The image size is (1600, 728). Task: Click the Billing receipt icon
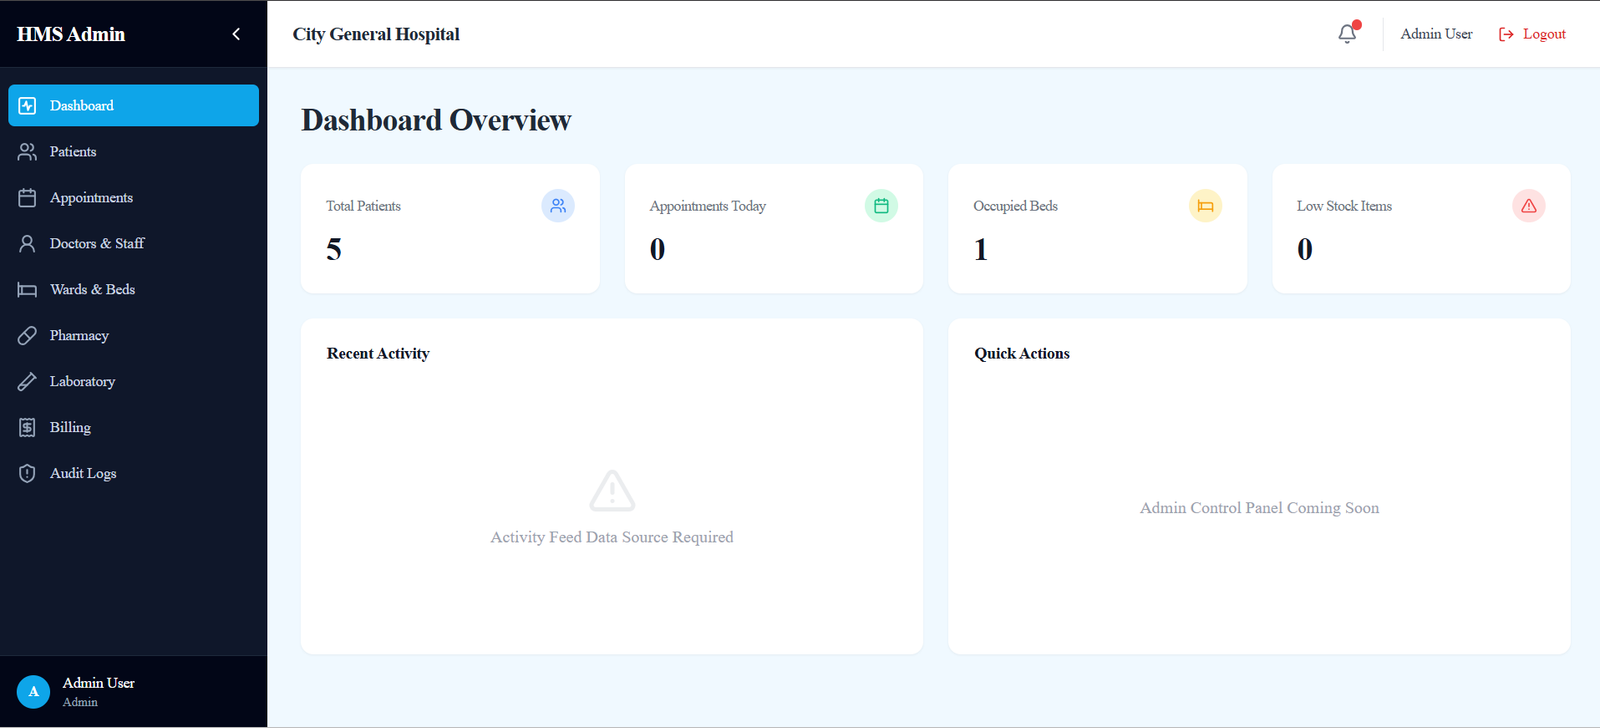pos(27,427)
